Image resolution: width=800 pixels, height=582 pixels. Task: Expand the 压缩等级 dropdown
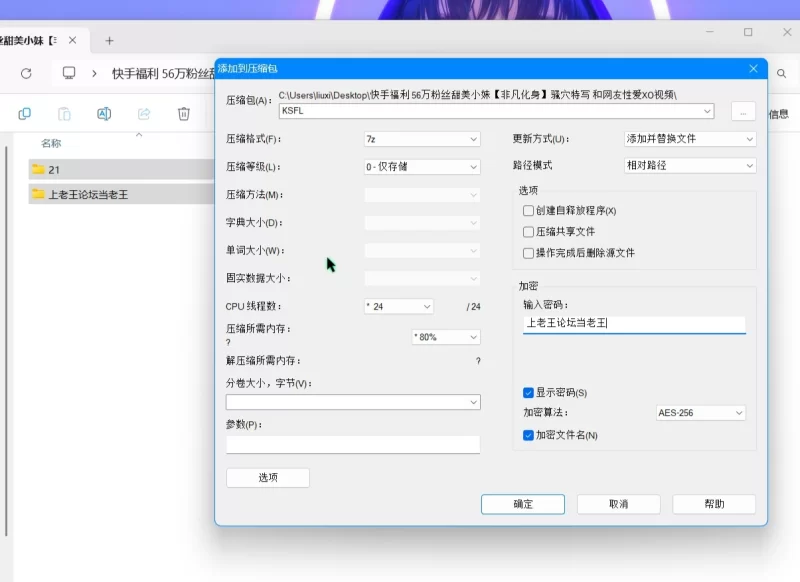[x=422, y=167]
